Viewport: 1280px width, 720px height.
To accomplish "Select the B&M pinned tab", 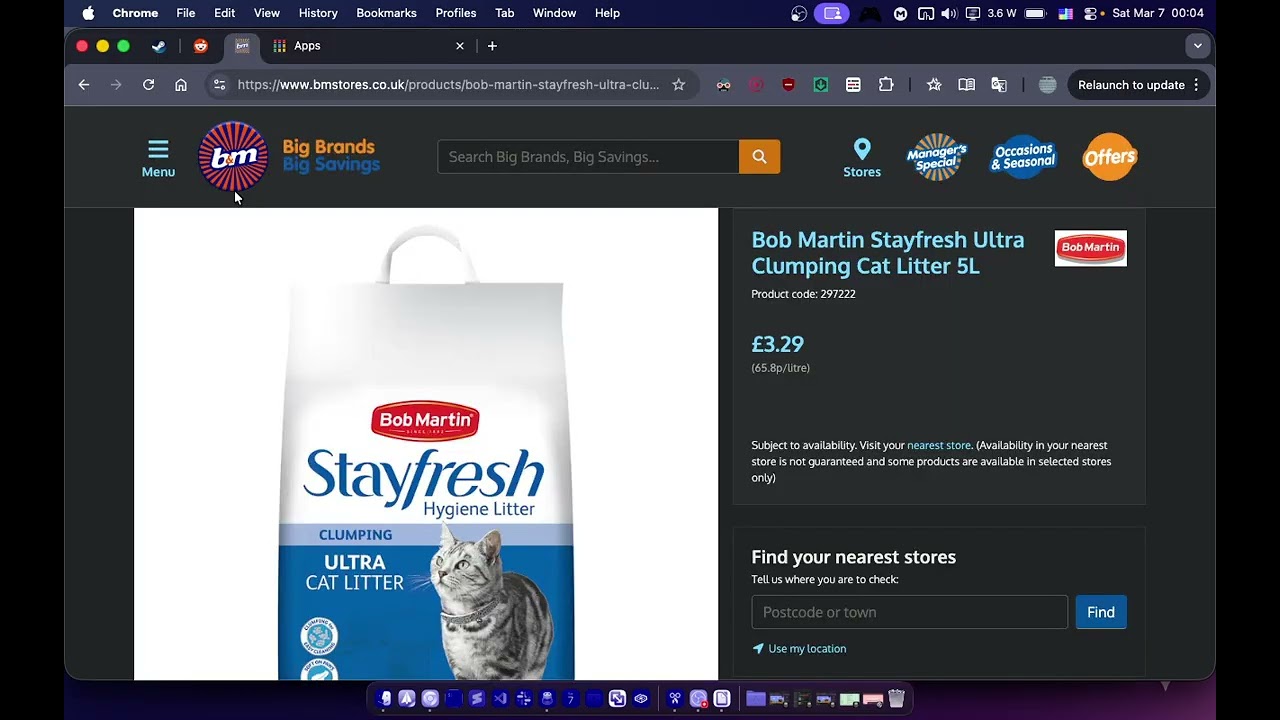I will click(x=242, y=46).
